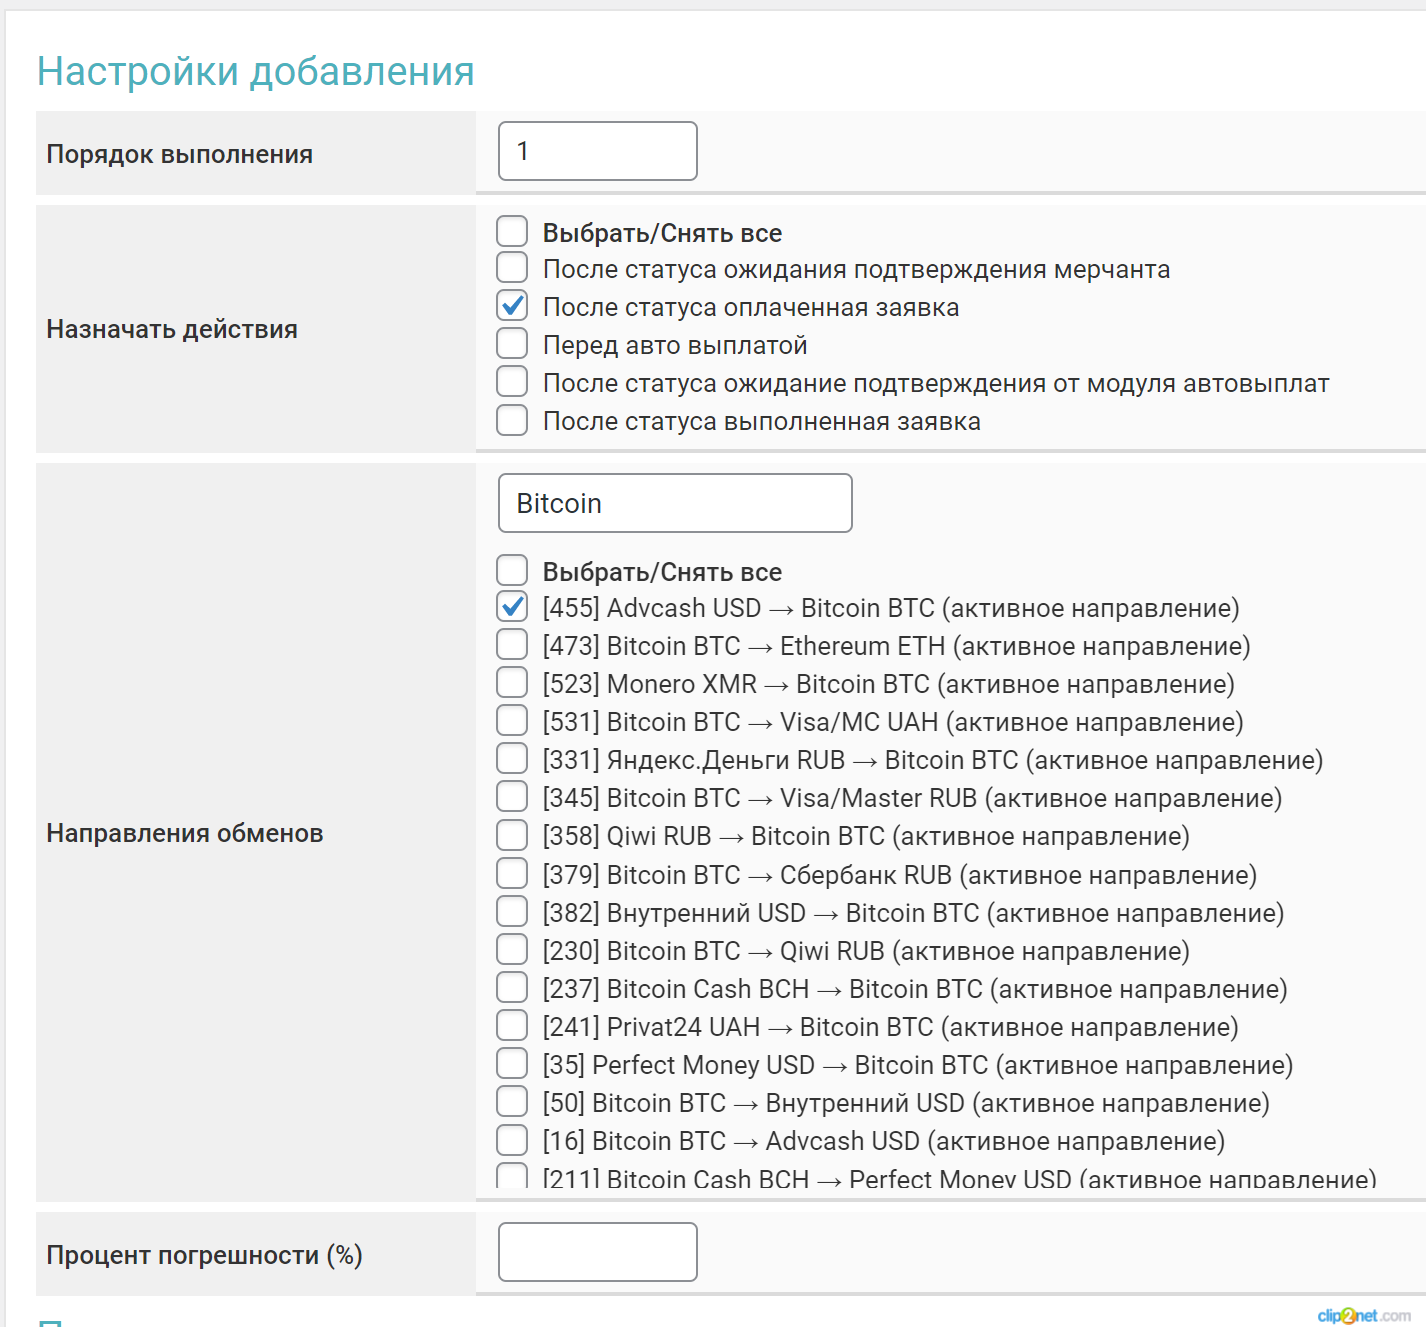1426x1327 pixels.
Task: Tick После статуса ожидание подтверждения от модуля автовыплат
Action: (x=512, y=381)
